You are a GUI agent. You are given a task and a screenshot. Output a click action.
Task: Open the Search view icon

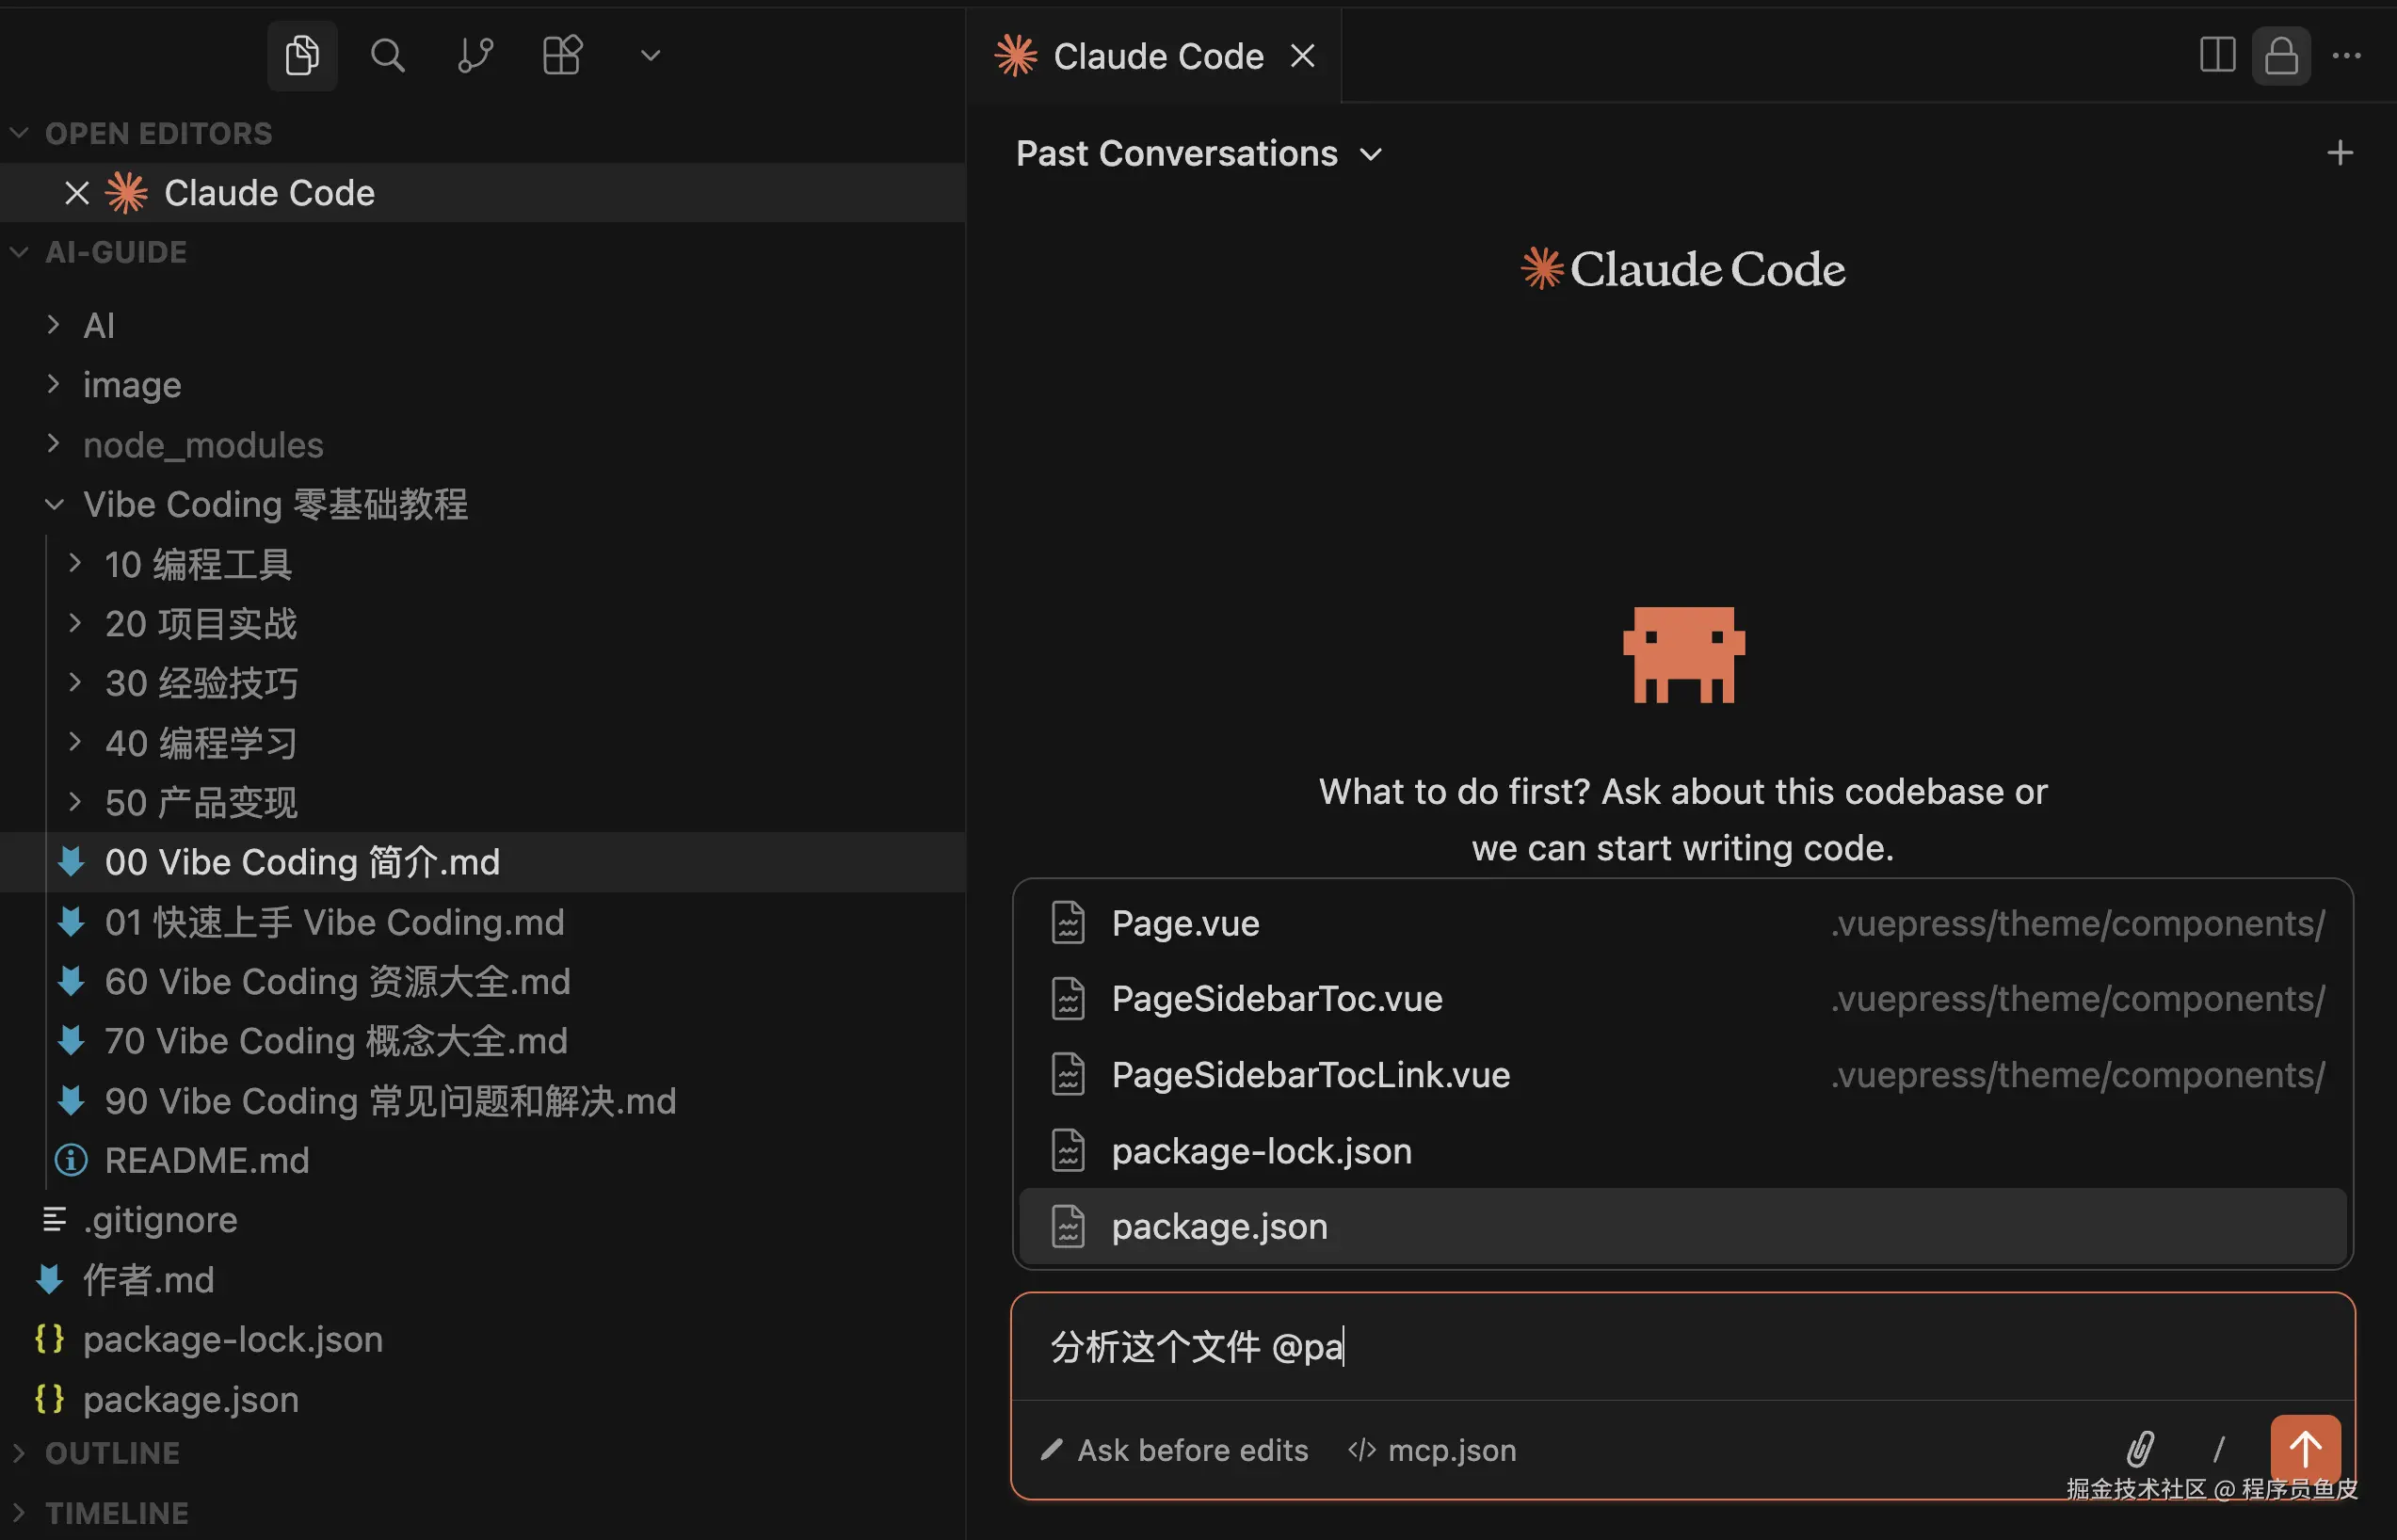[x=387, y=55]
